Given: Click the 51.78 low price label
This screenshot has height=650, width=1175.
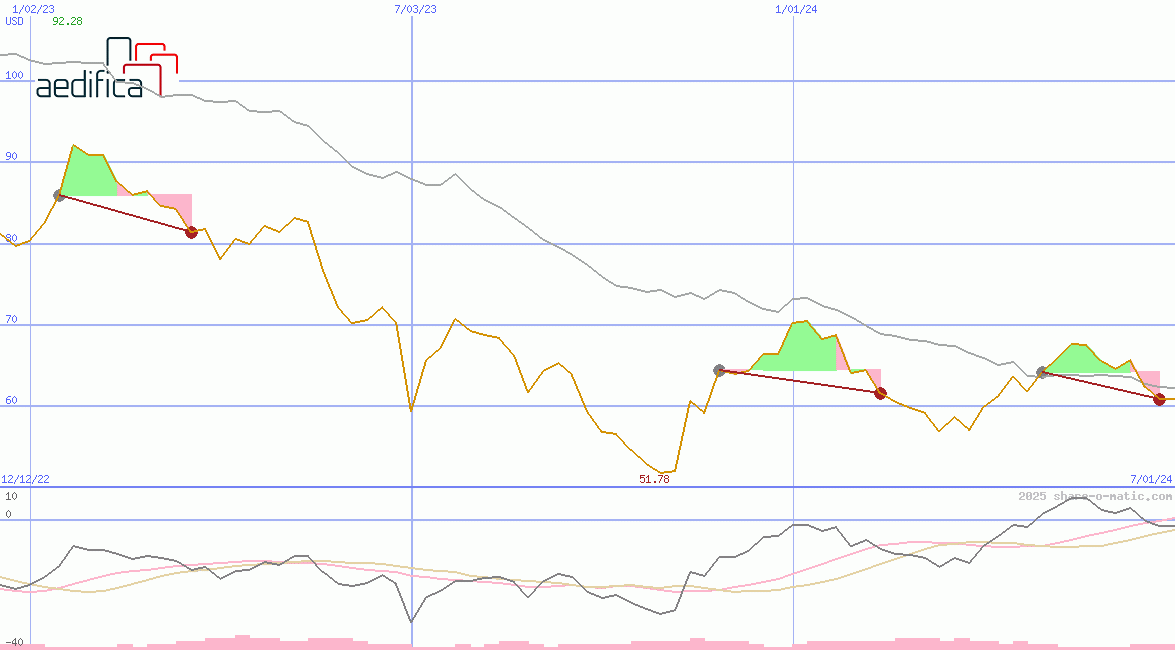Looking at the screenshot, I should [x=654, y=480].
